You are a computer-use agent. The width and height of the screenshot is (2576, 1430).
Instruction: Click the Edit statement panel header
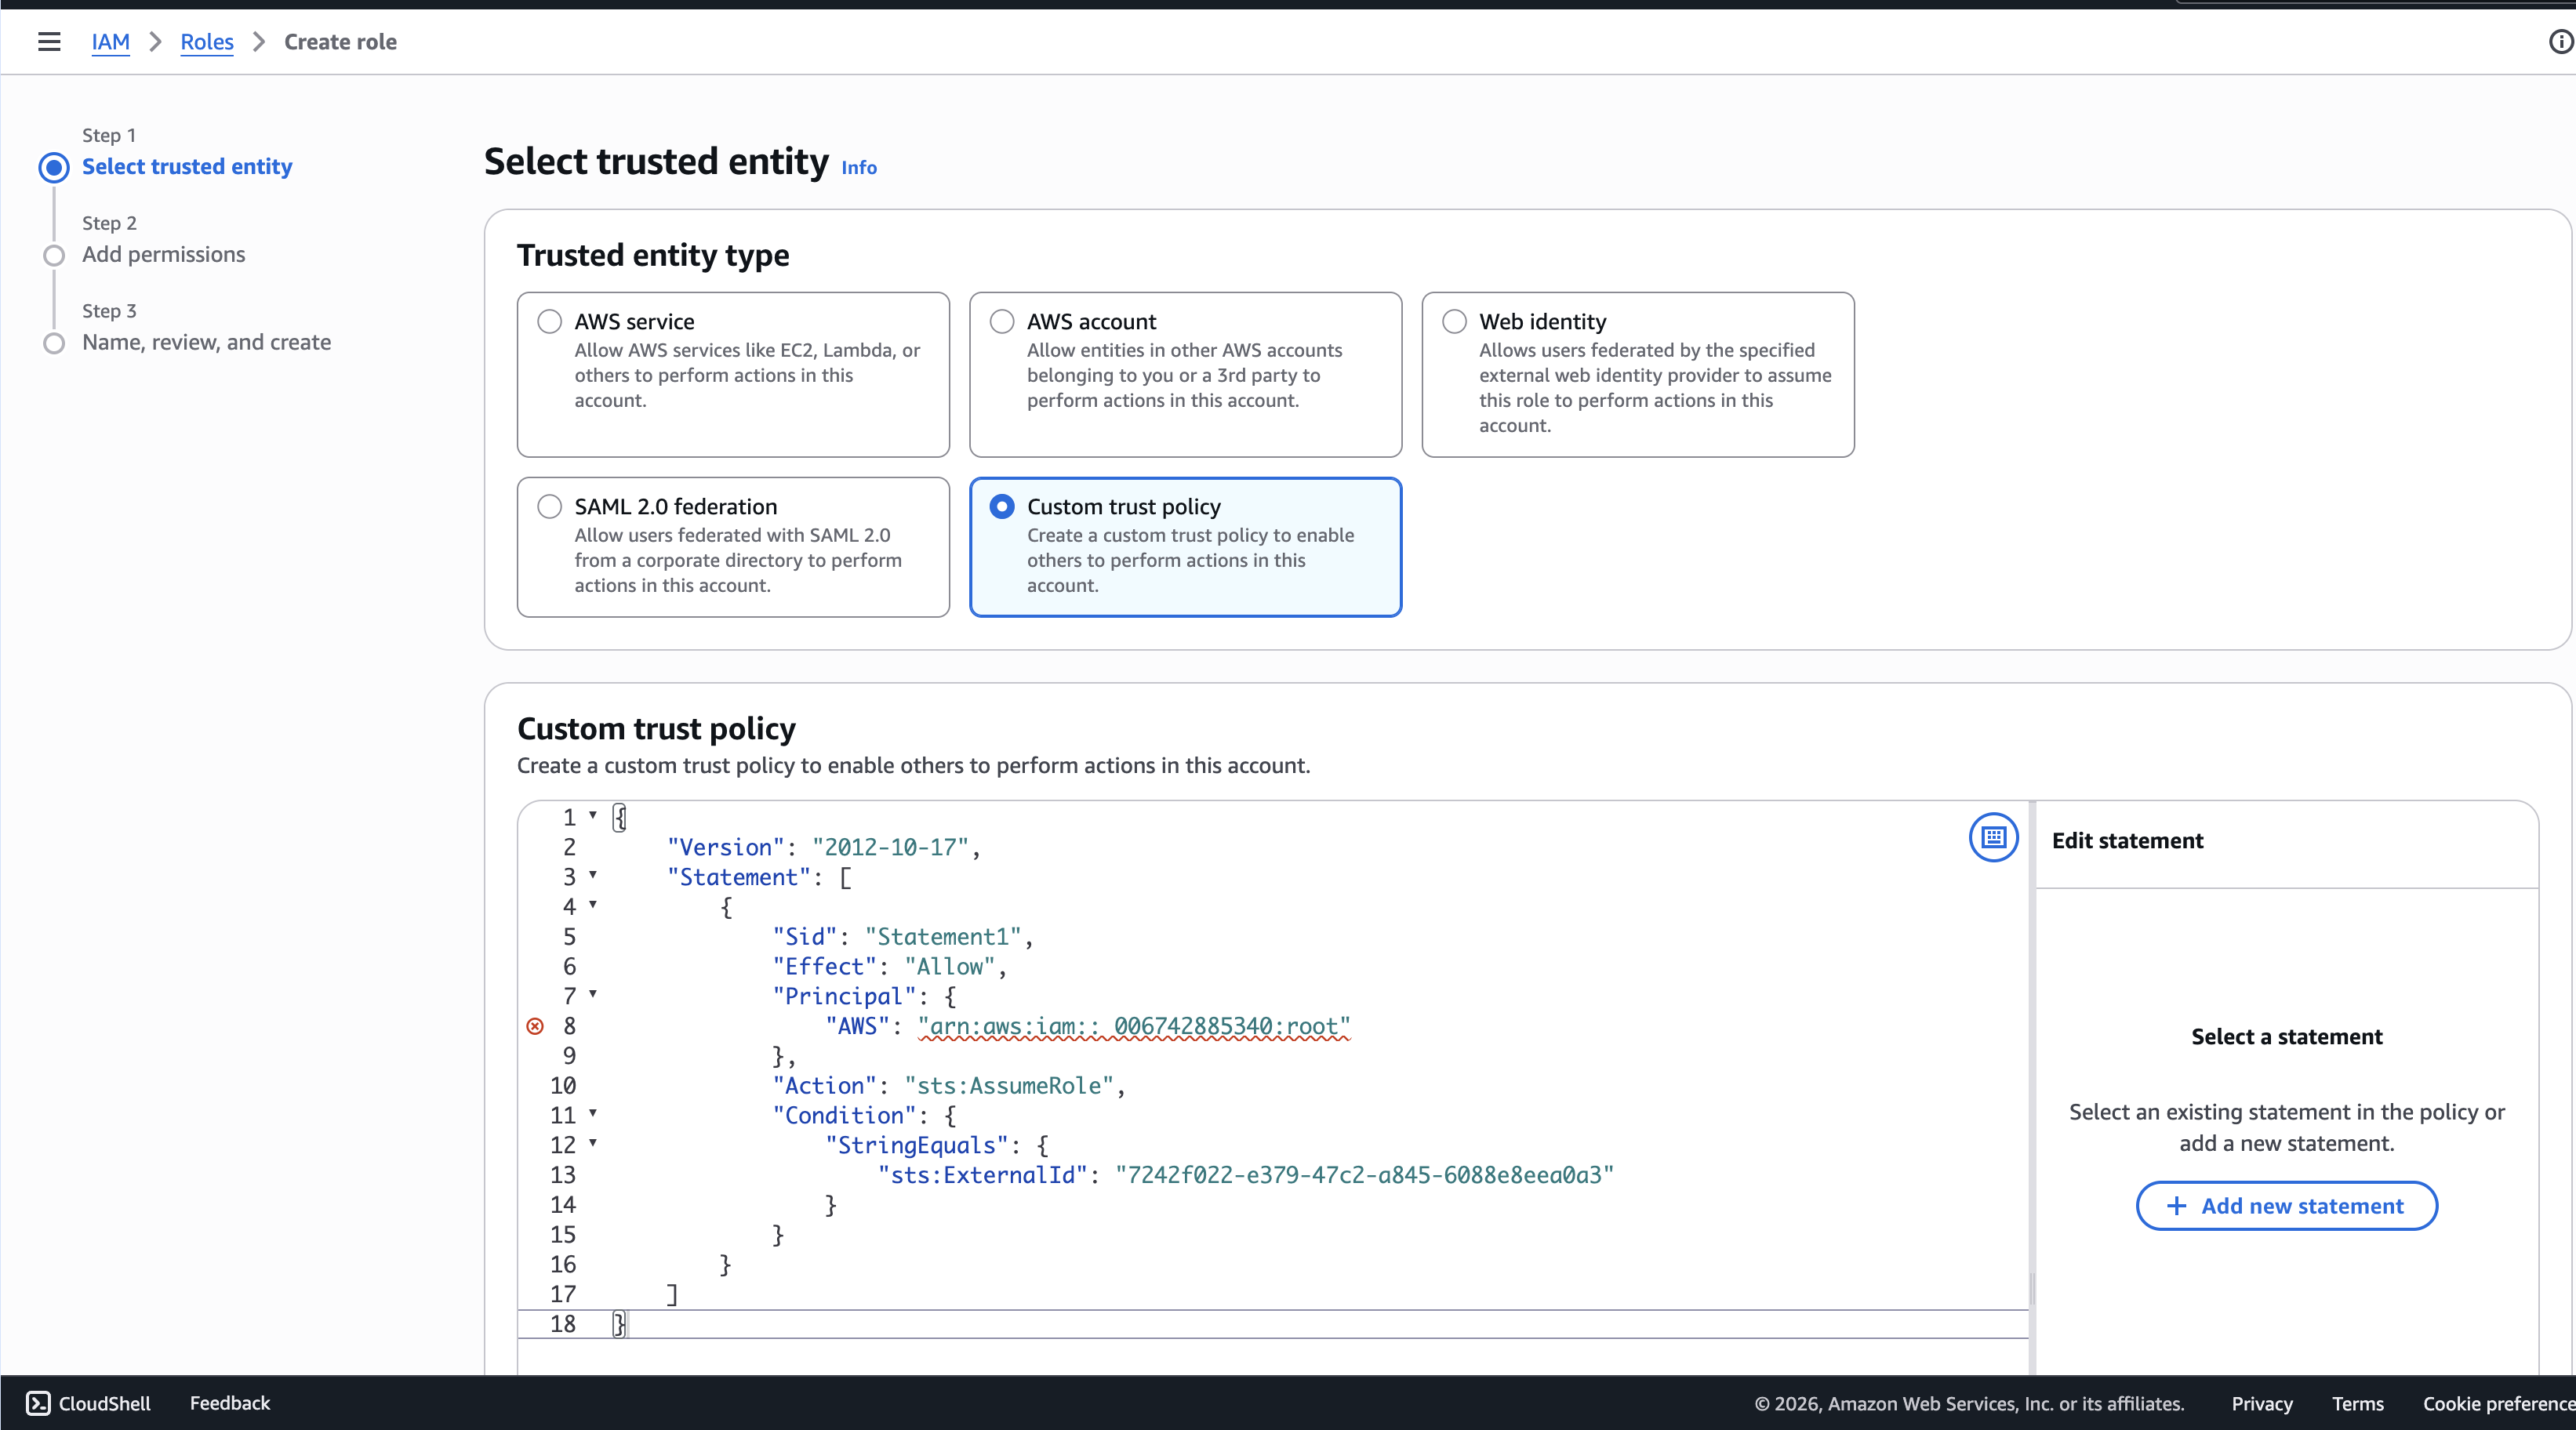click(x=2127, y=841)
